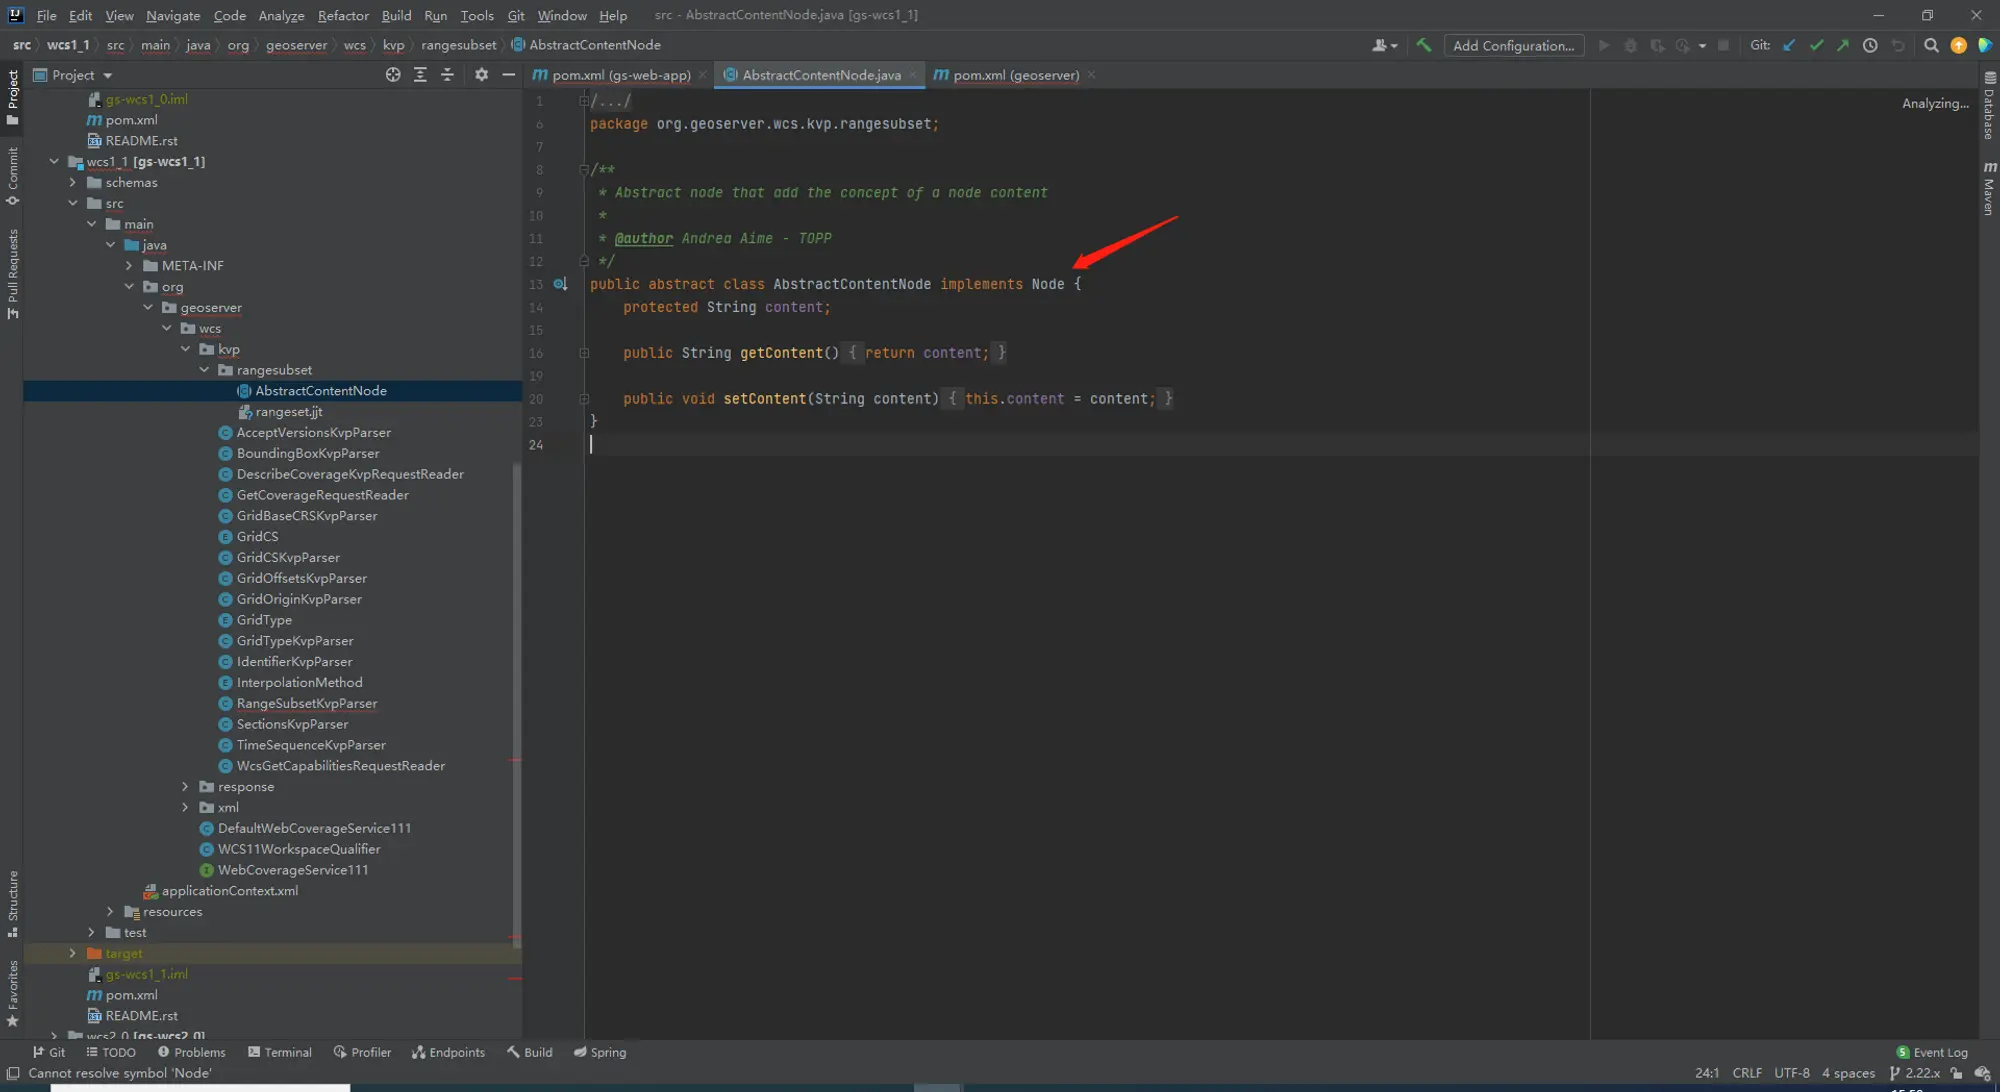Open the Structure tool window

[x=12, y=903]
